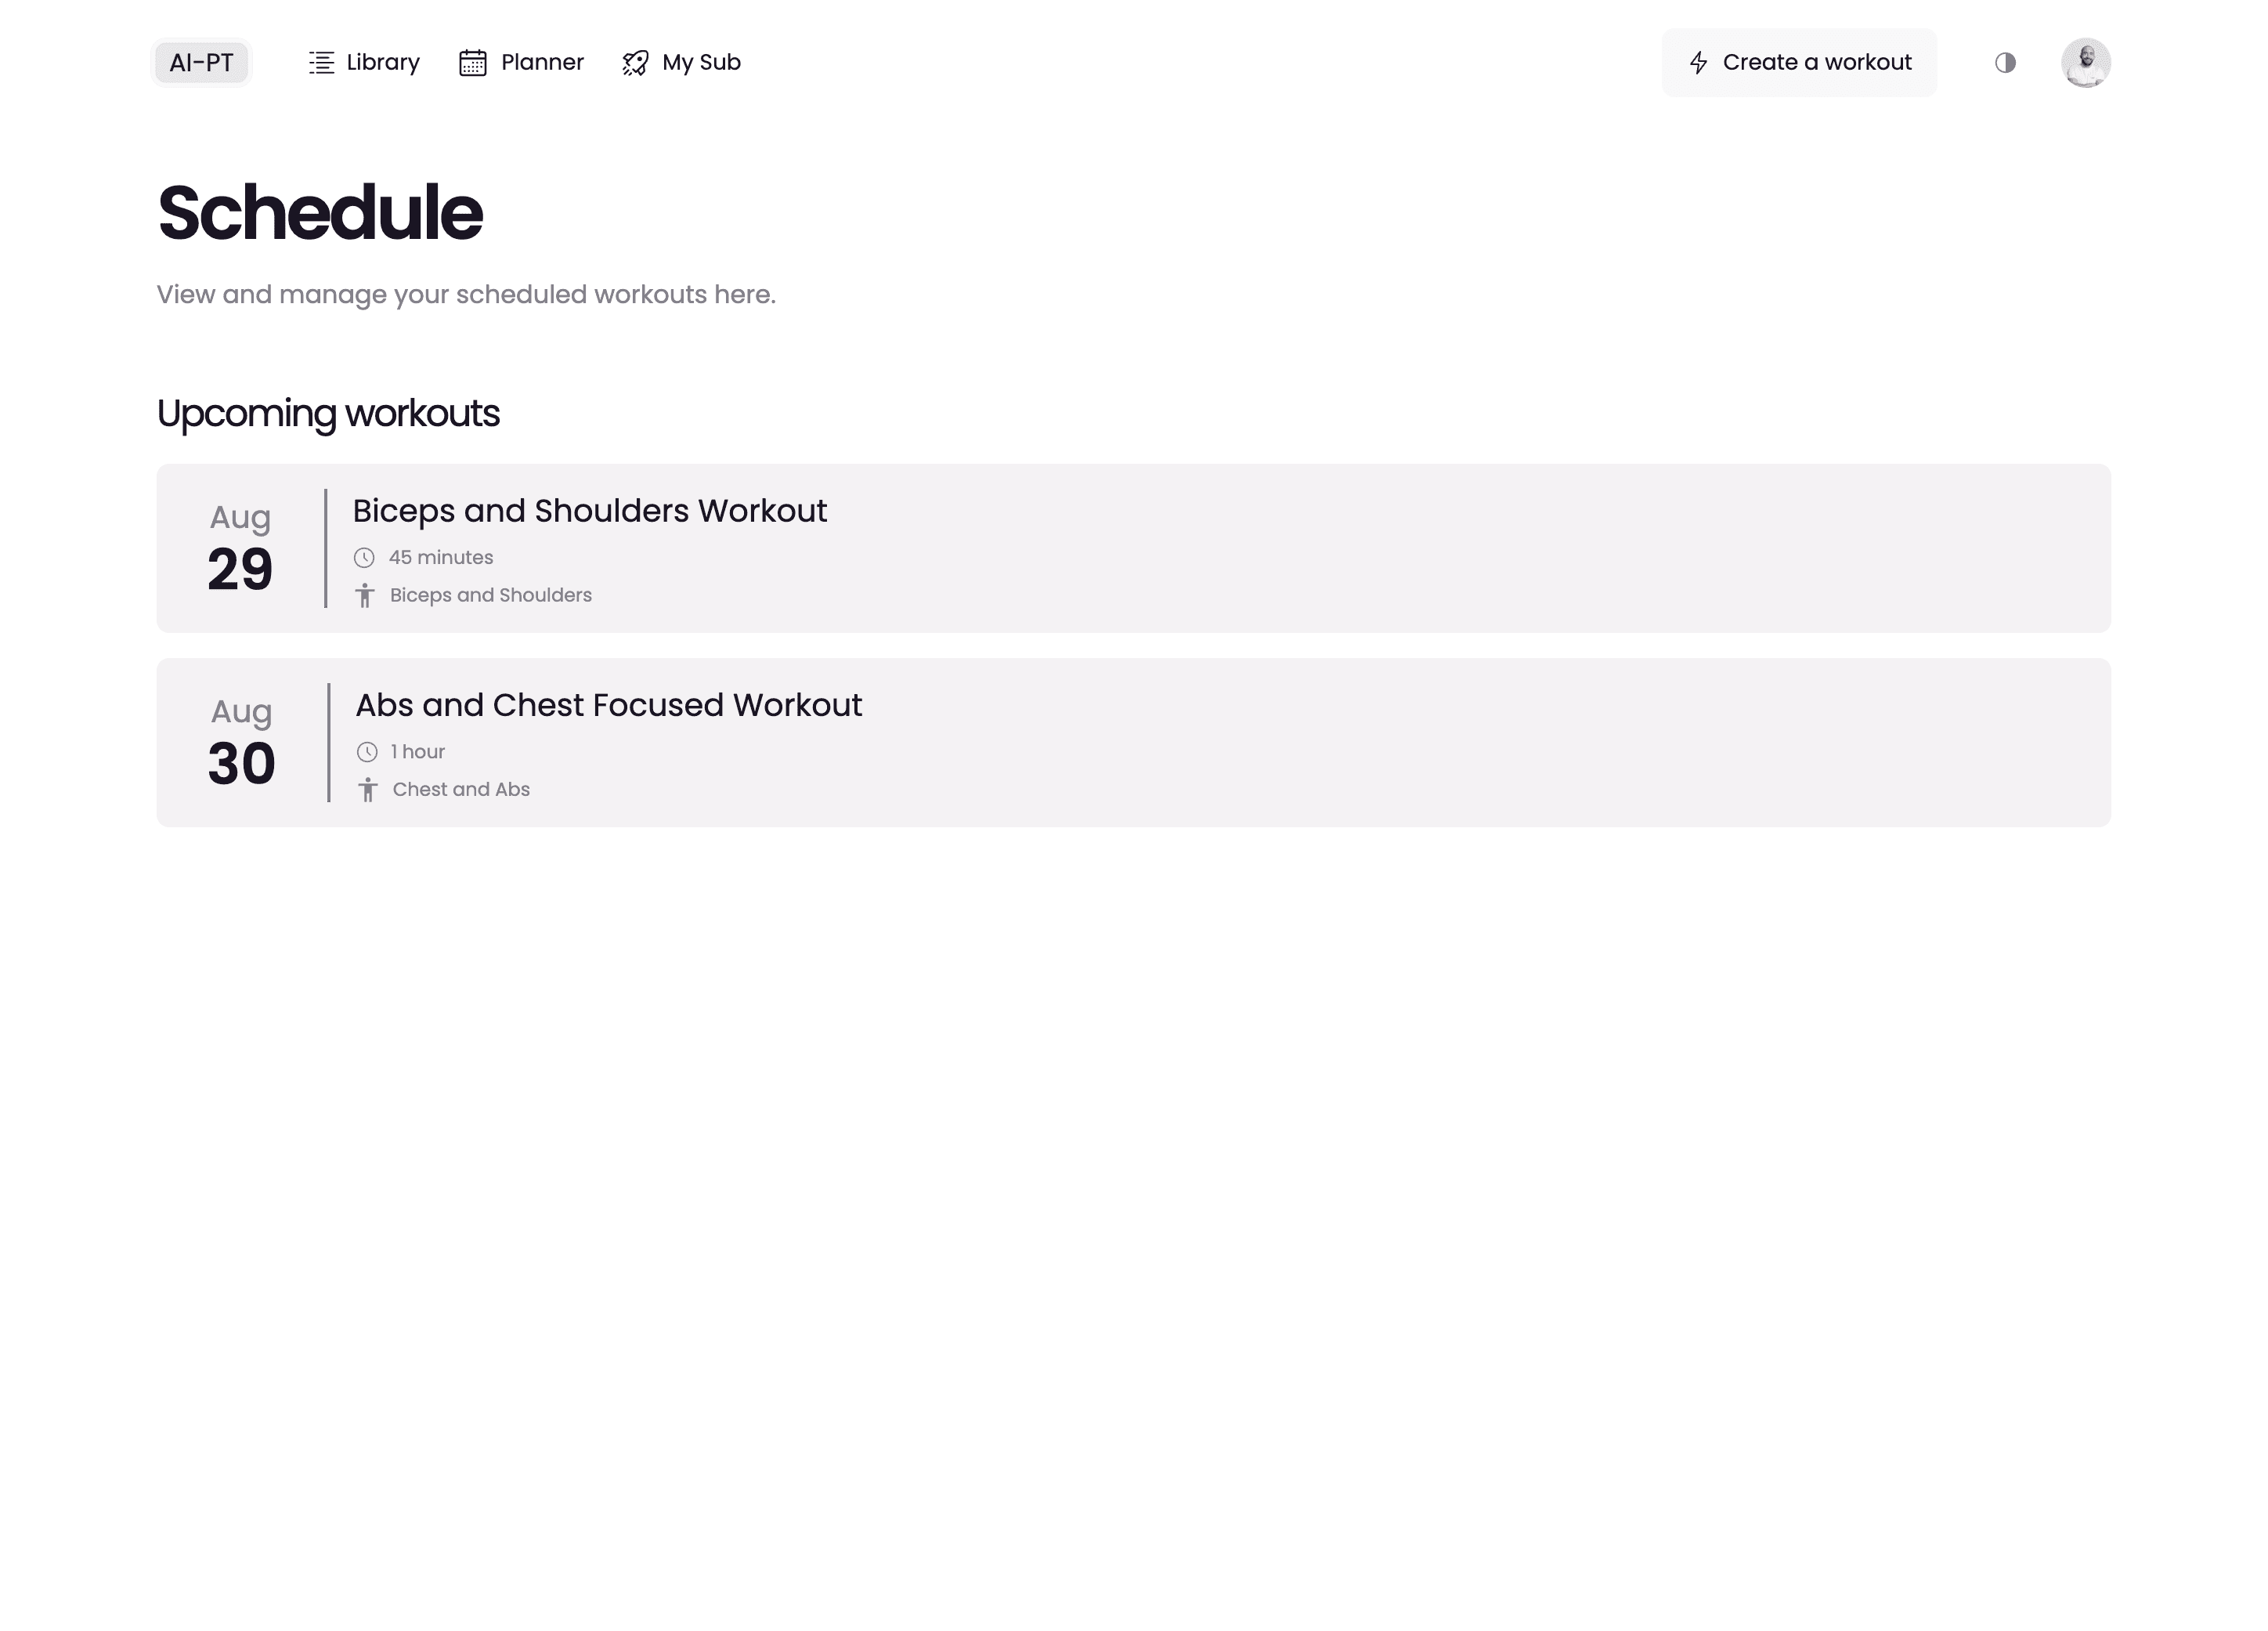Image resolution: width=2268 pixels, height=1631 pixels.
Task: Toggle dark mode with theme switcher
Action: [2006, 62]
